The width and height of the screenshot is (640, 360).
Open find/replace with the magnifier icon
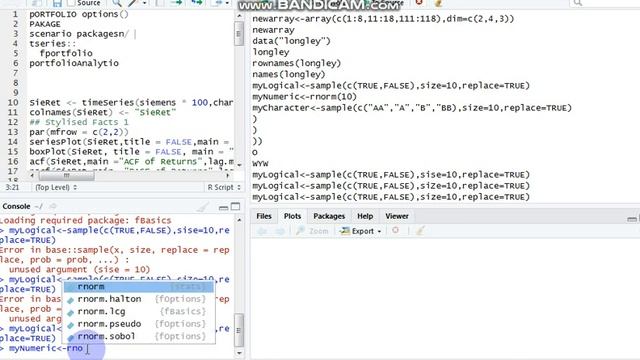click(x=117, y=3)
